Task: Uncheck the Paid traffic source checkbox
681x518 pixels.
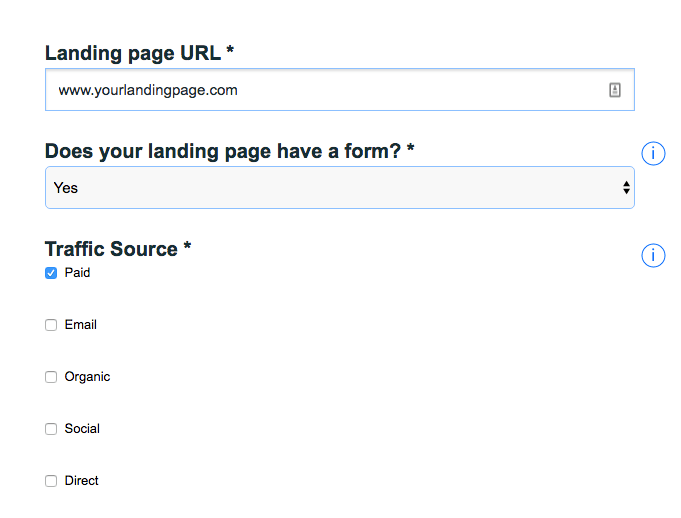Action: (x=51, y=273)
